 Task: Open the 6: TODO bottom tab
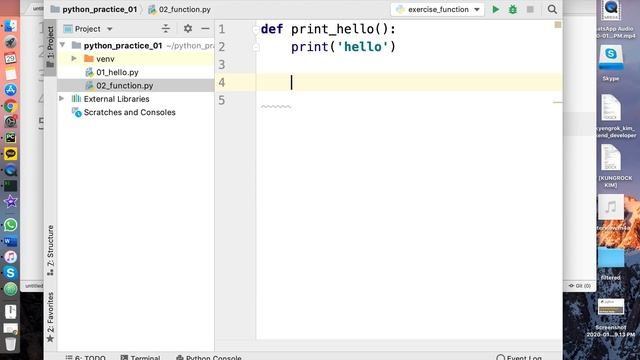point(85,357)
